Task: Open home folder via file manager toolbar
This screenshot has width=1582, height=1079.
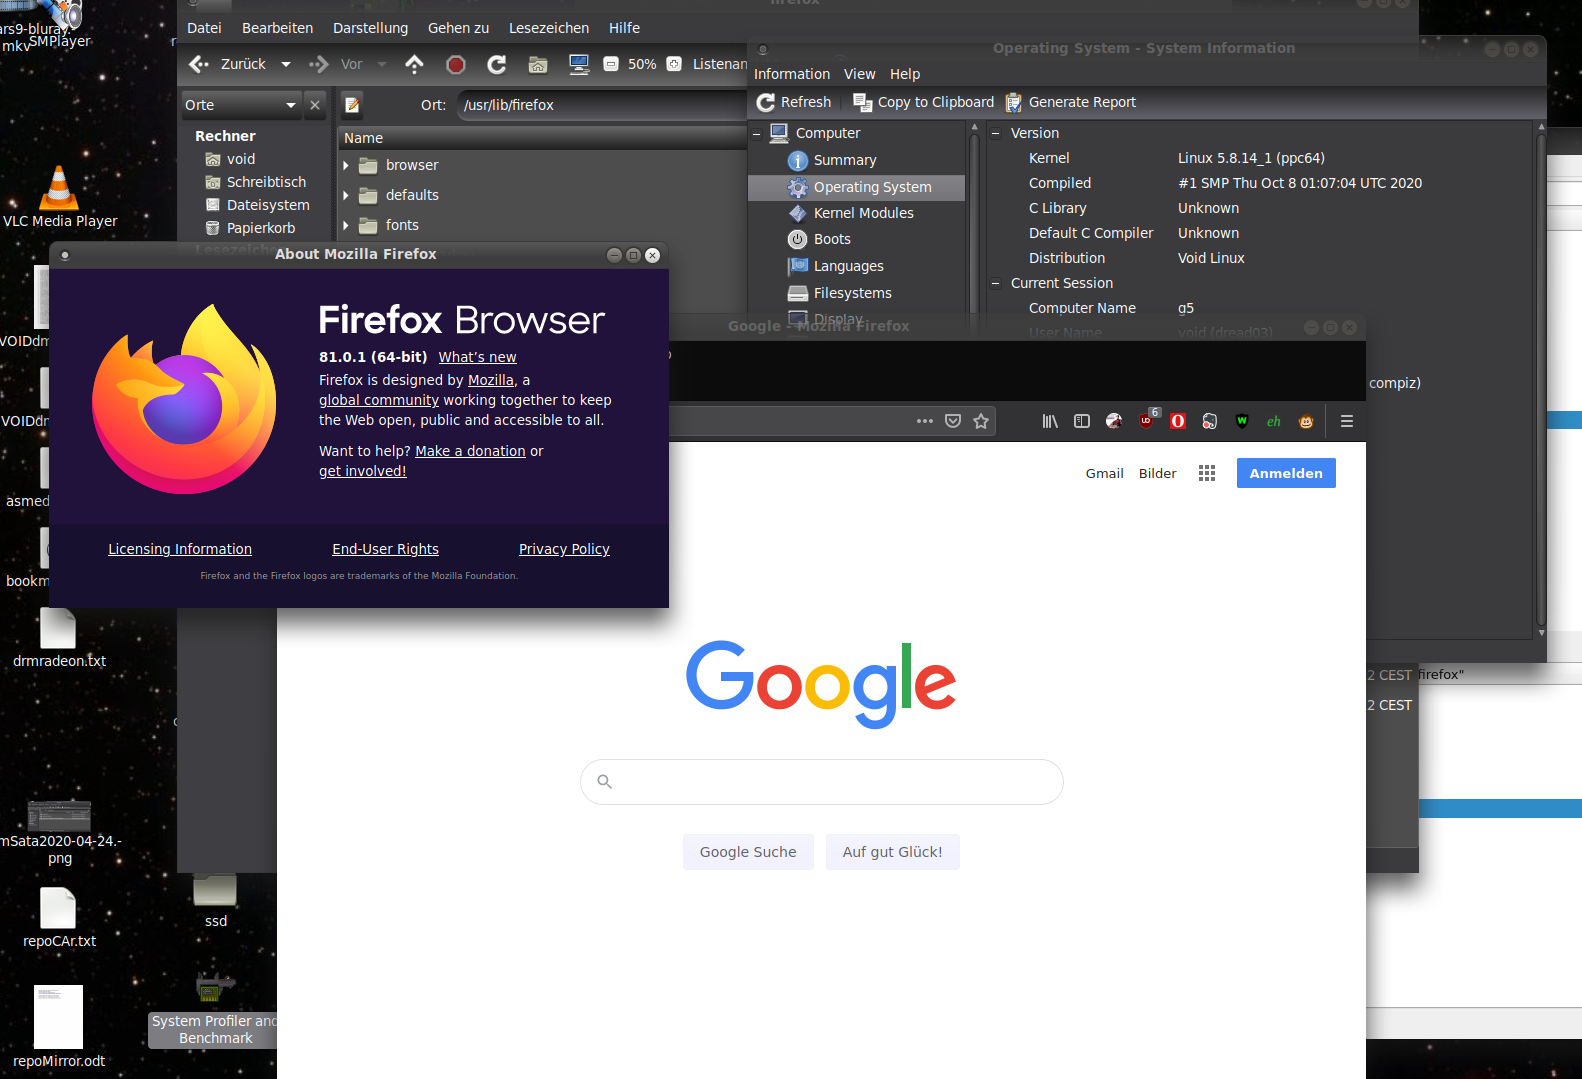Action: coord(538,64)
